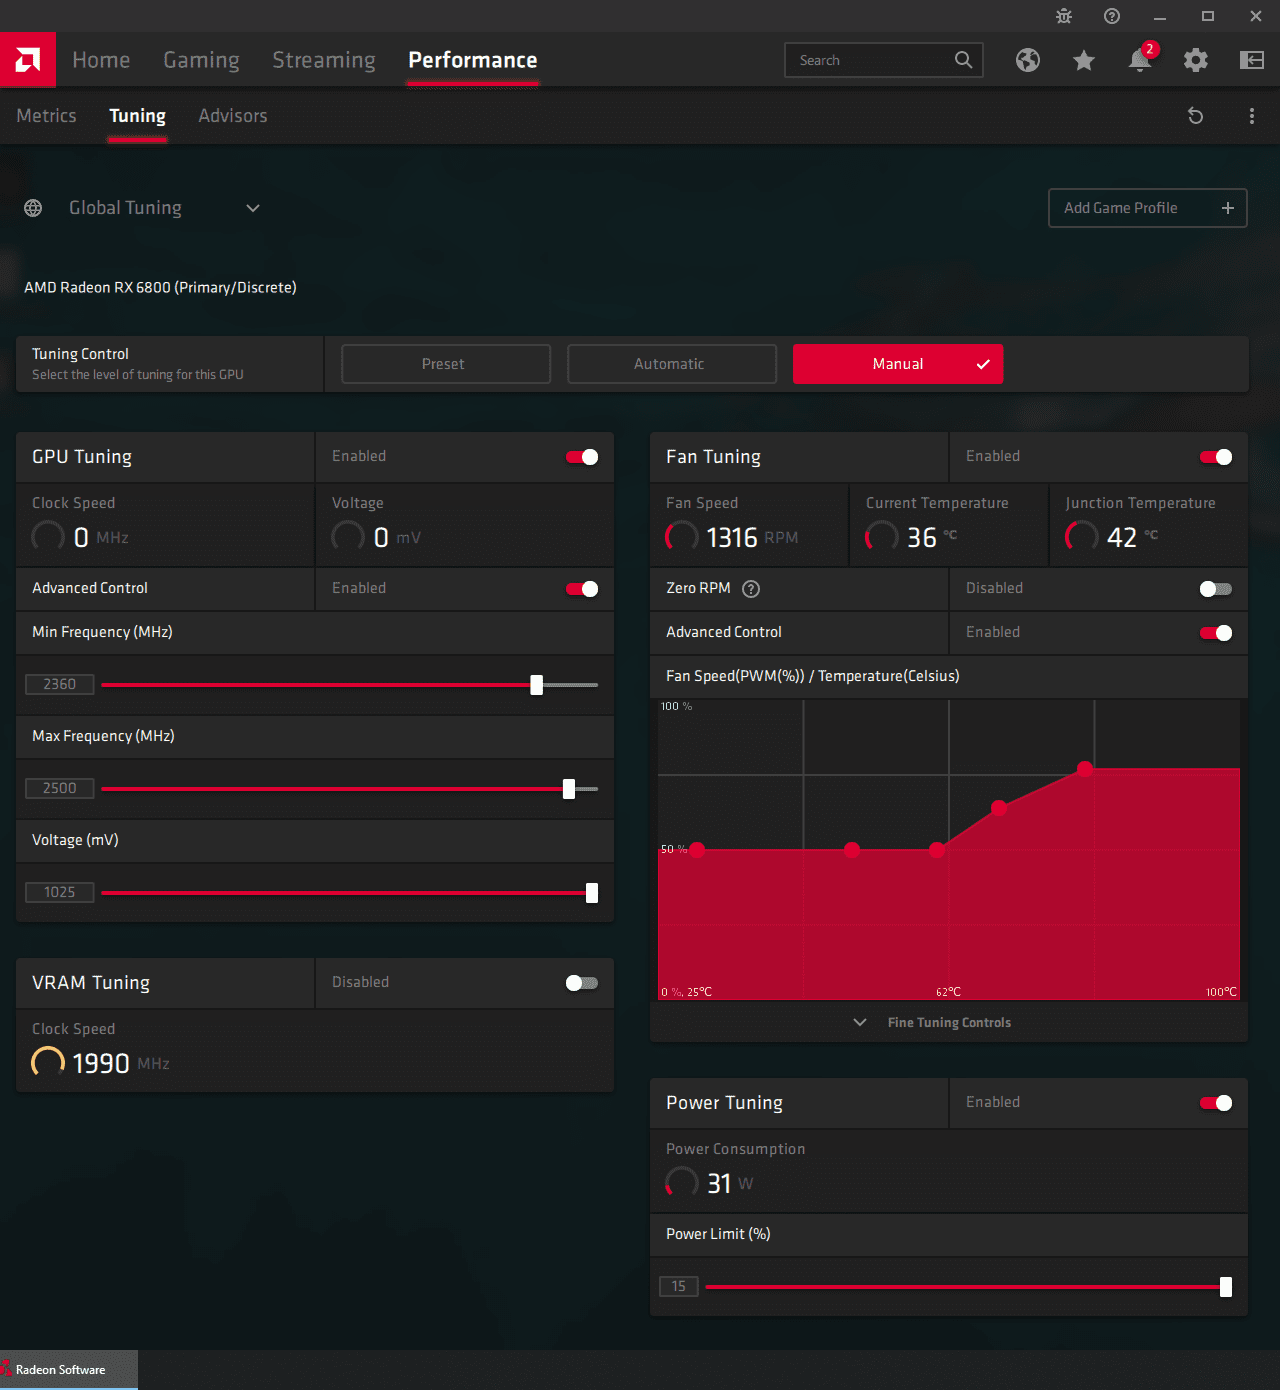
Task: Click Power Limit value box 15
Action: (679, 1287)
